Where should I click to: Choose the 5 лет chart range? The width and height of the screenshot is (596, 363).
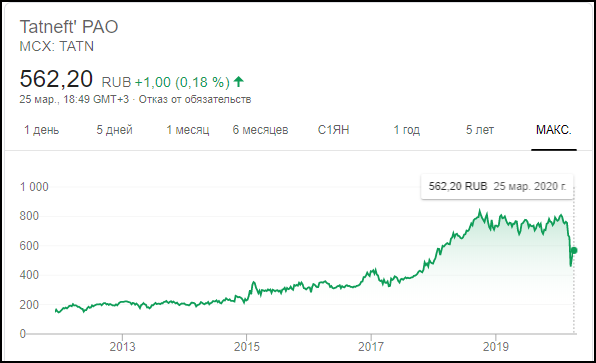point(480,130)
